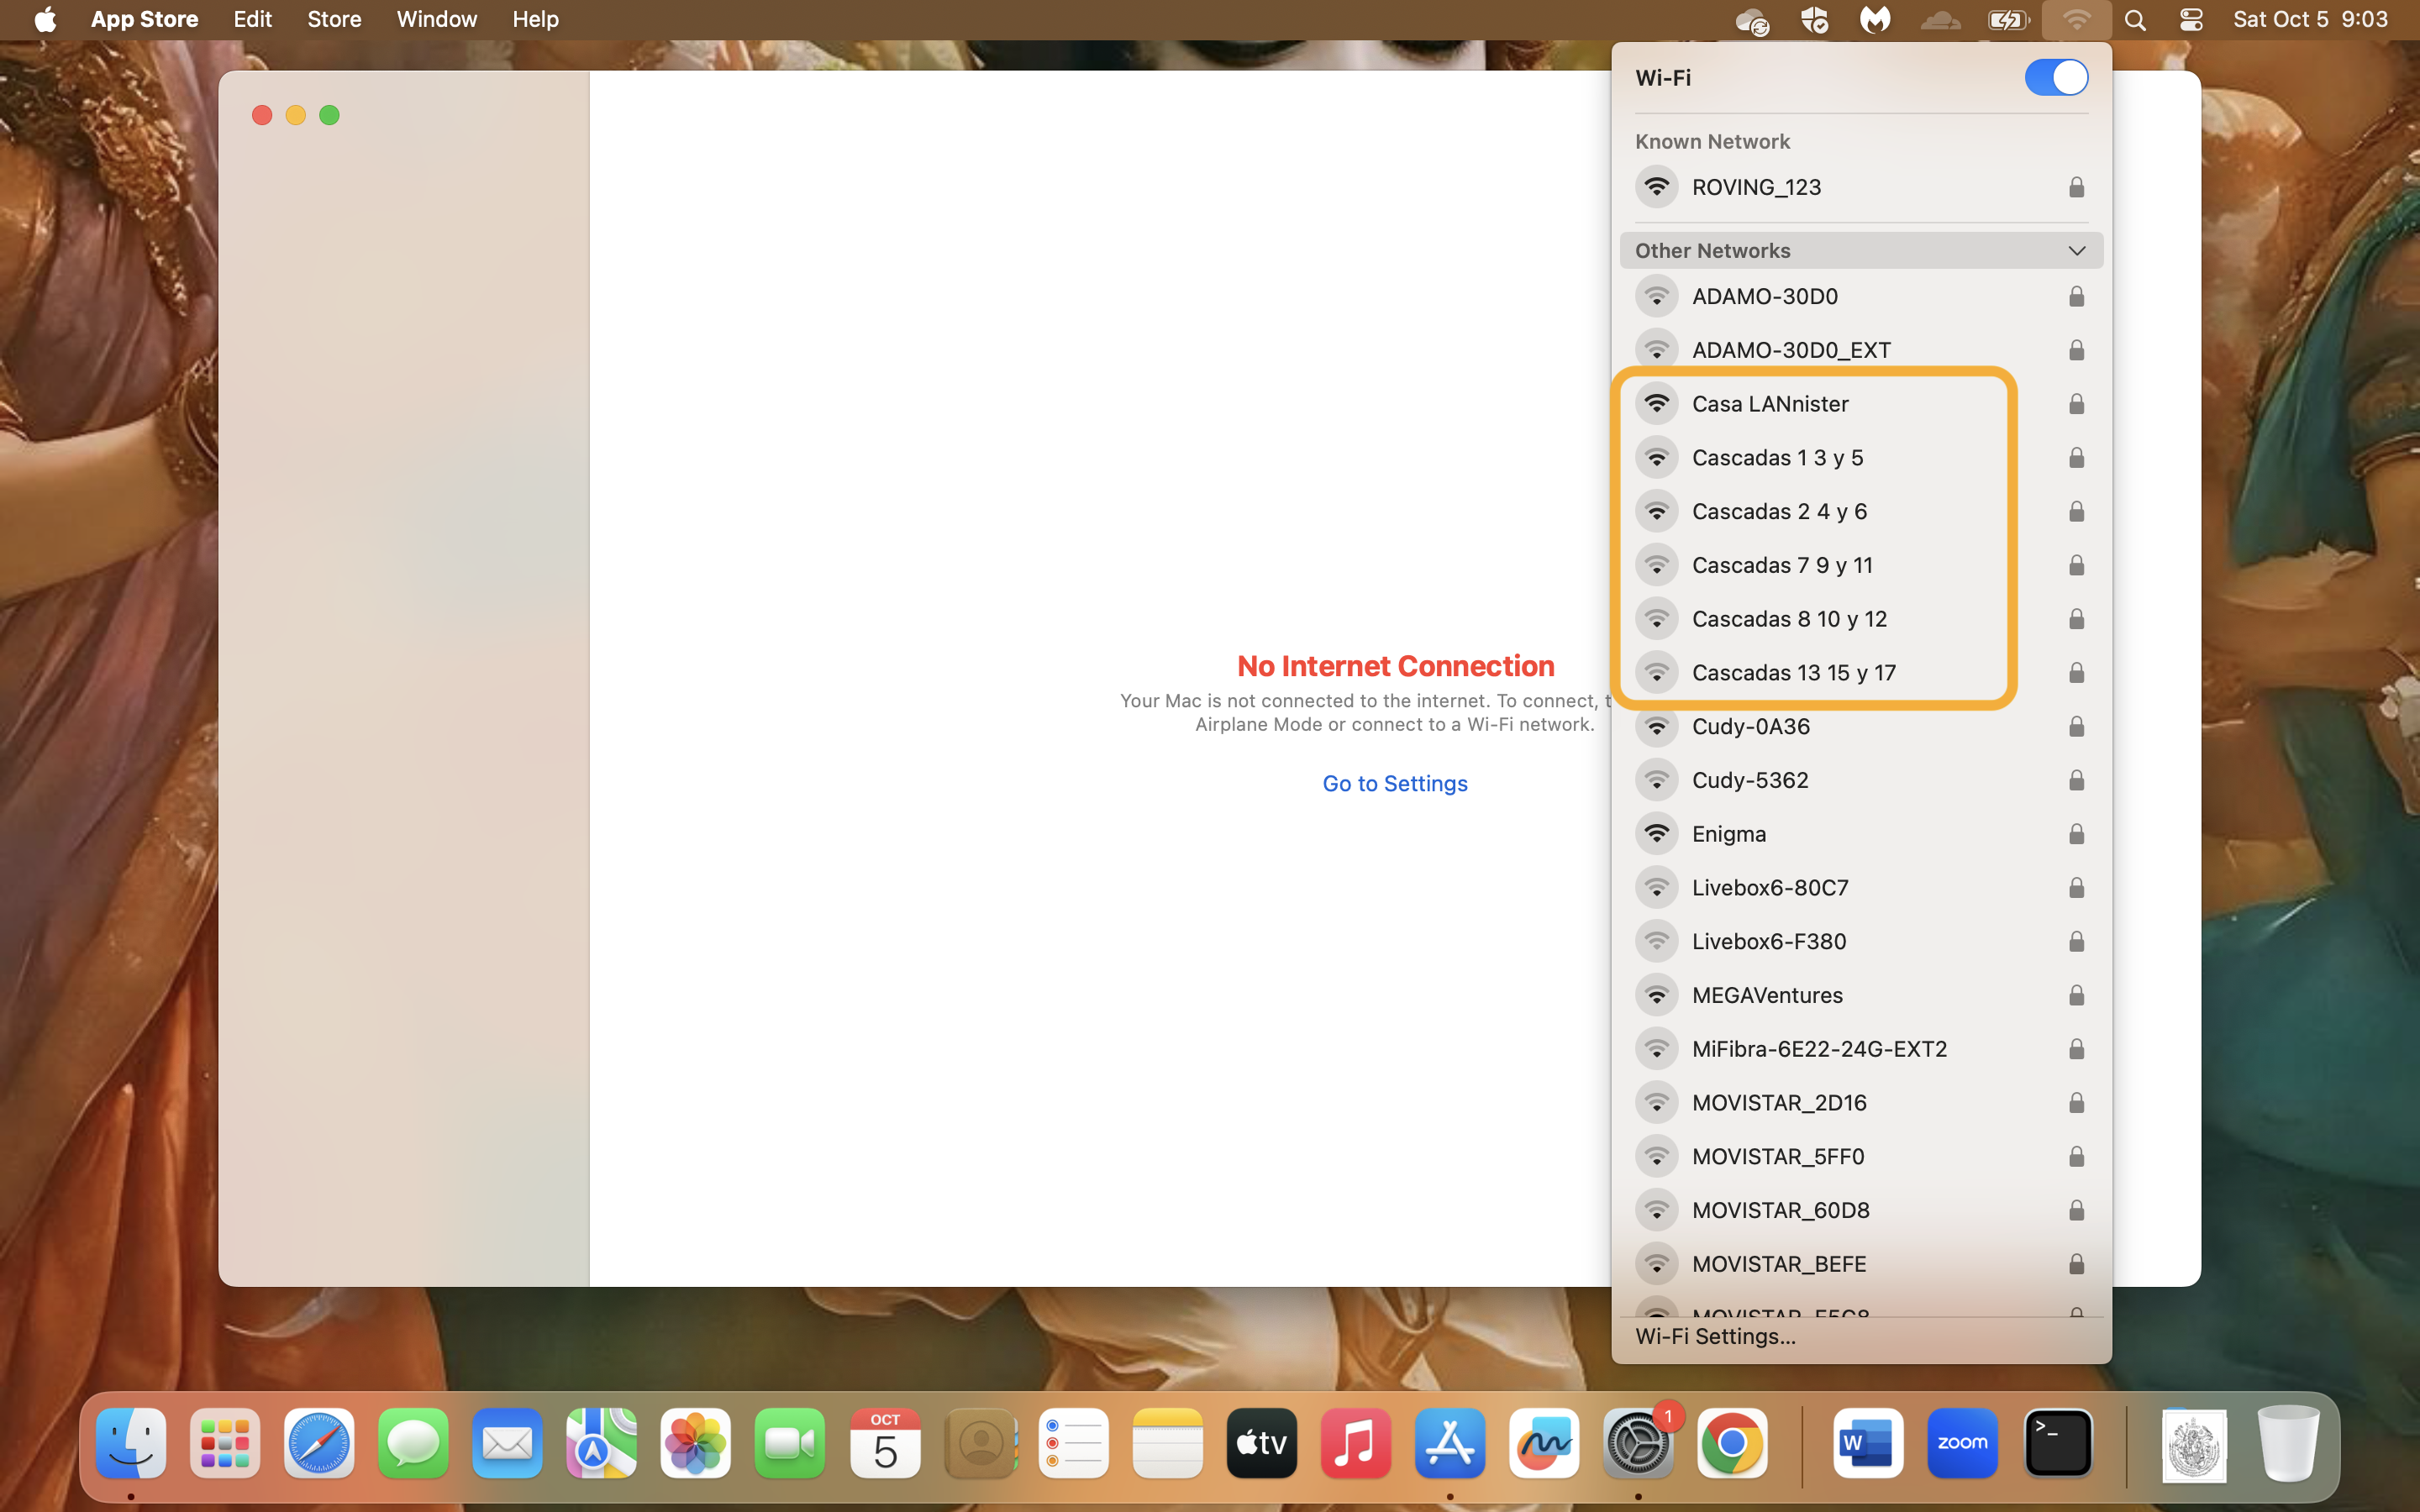2420x1512 pixels.
Task: Click the date and time in the menu bar
Action: click(2311, 20)
